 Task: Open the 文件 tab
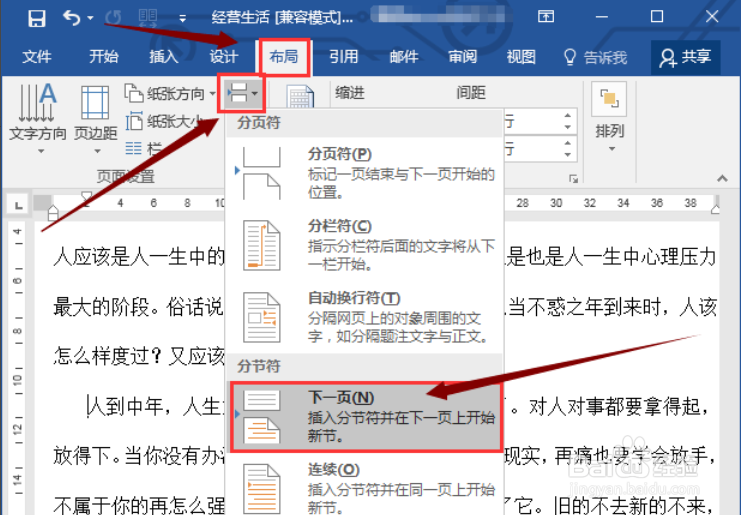tap(36, 57)
